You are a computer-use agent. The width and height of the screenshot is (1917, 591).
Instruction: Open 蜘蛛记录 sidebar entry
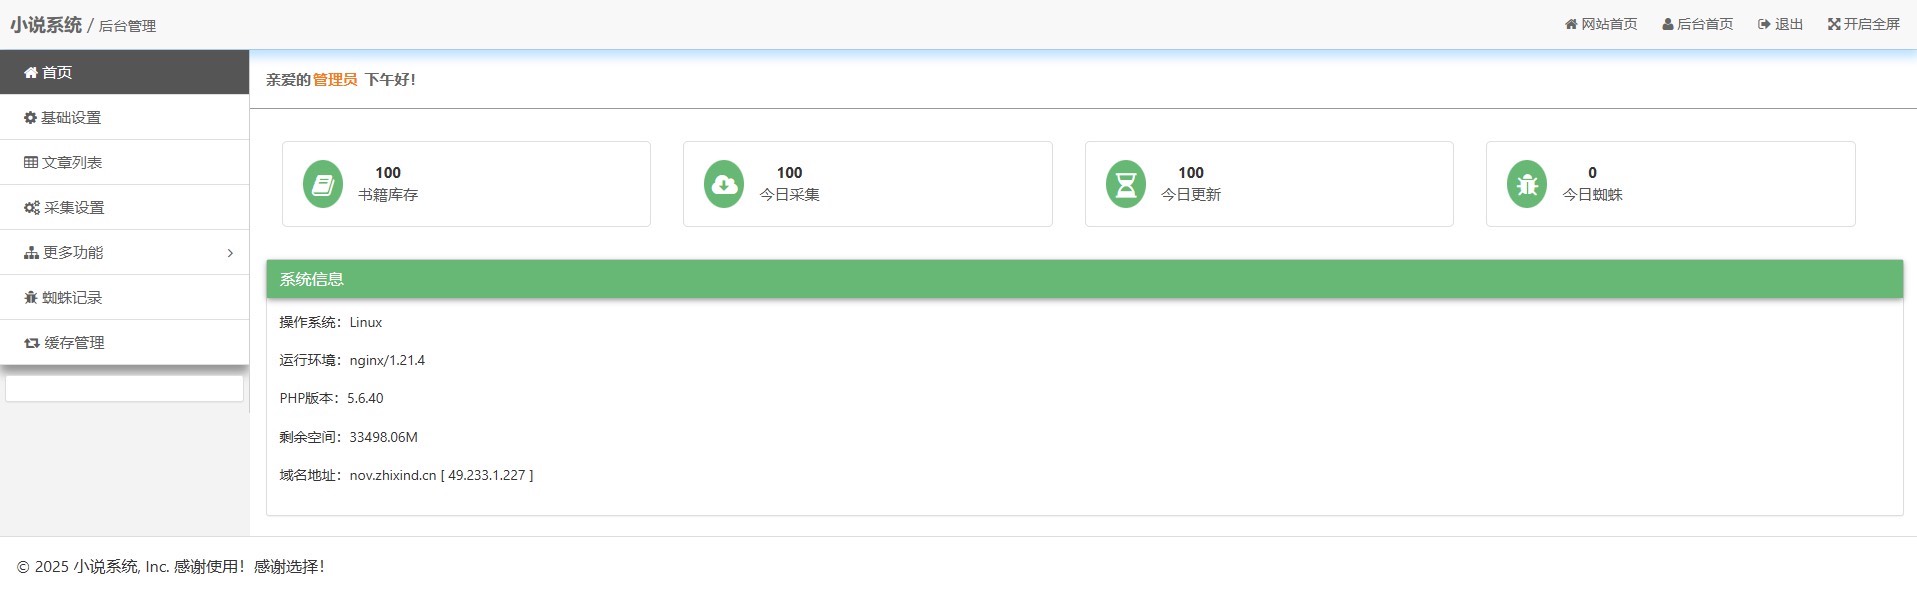(x=124, y=298)
